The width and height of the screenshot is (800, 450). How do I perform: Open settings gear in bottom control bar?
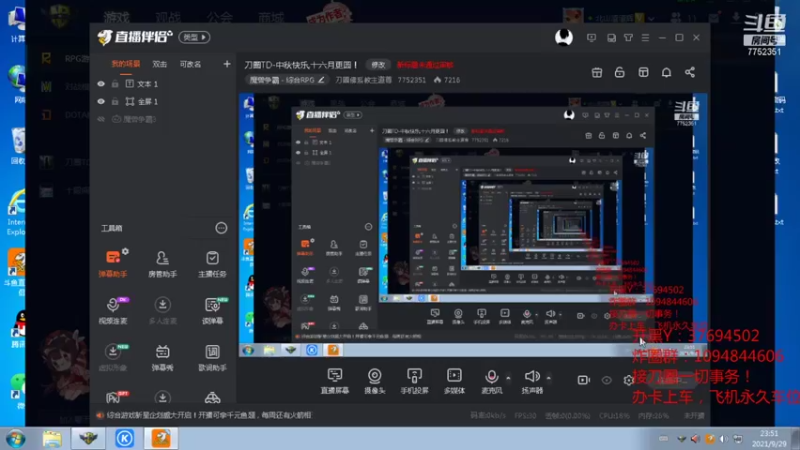pos(628,380)
